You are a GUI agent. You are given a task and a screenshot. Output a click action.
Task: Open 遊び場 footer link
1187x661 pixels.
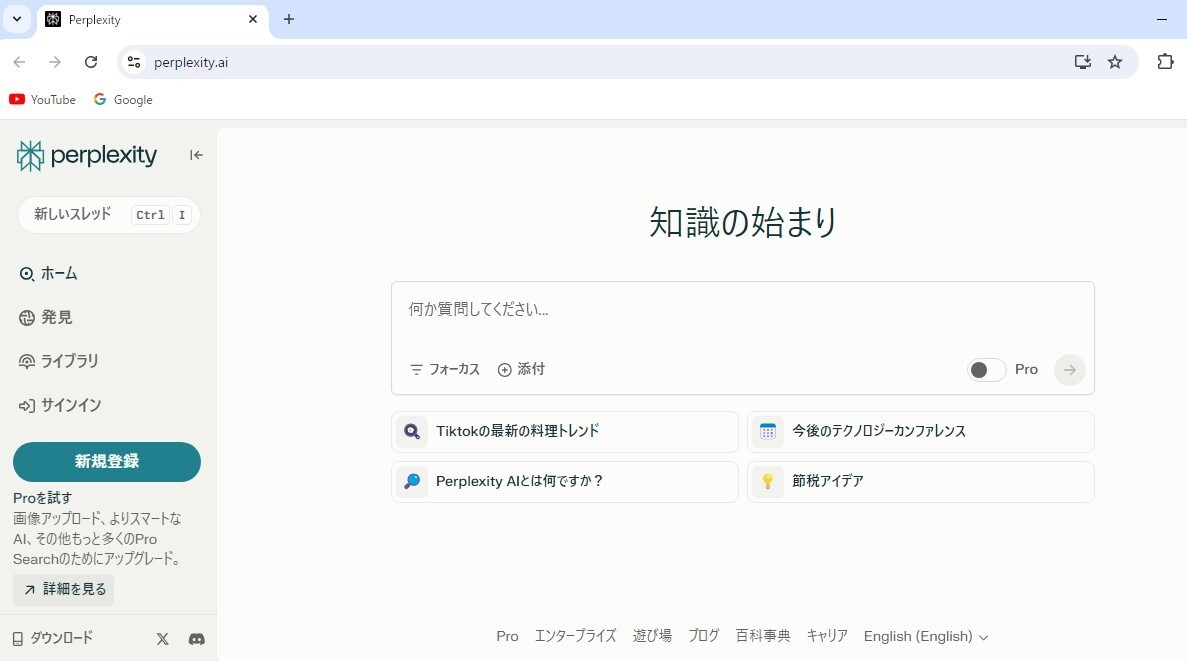click(652, 637)
